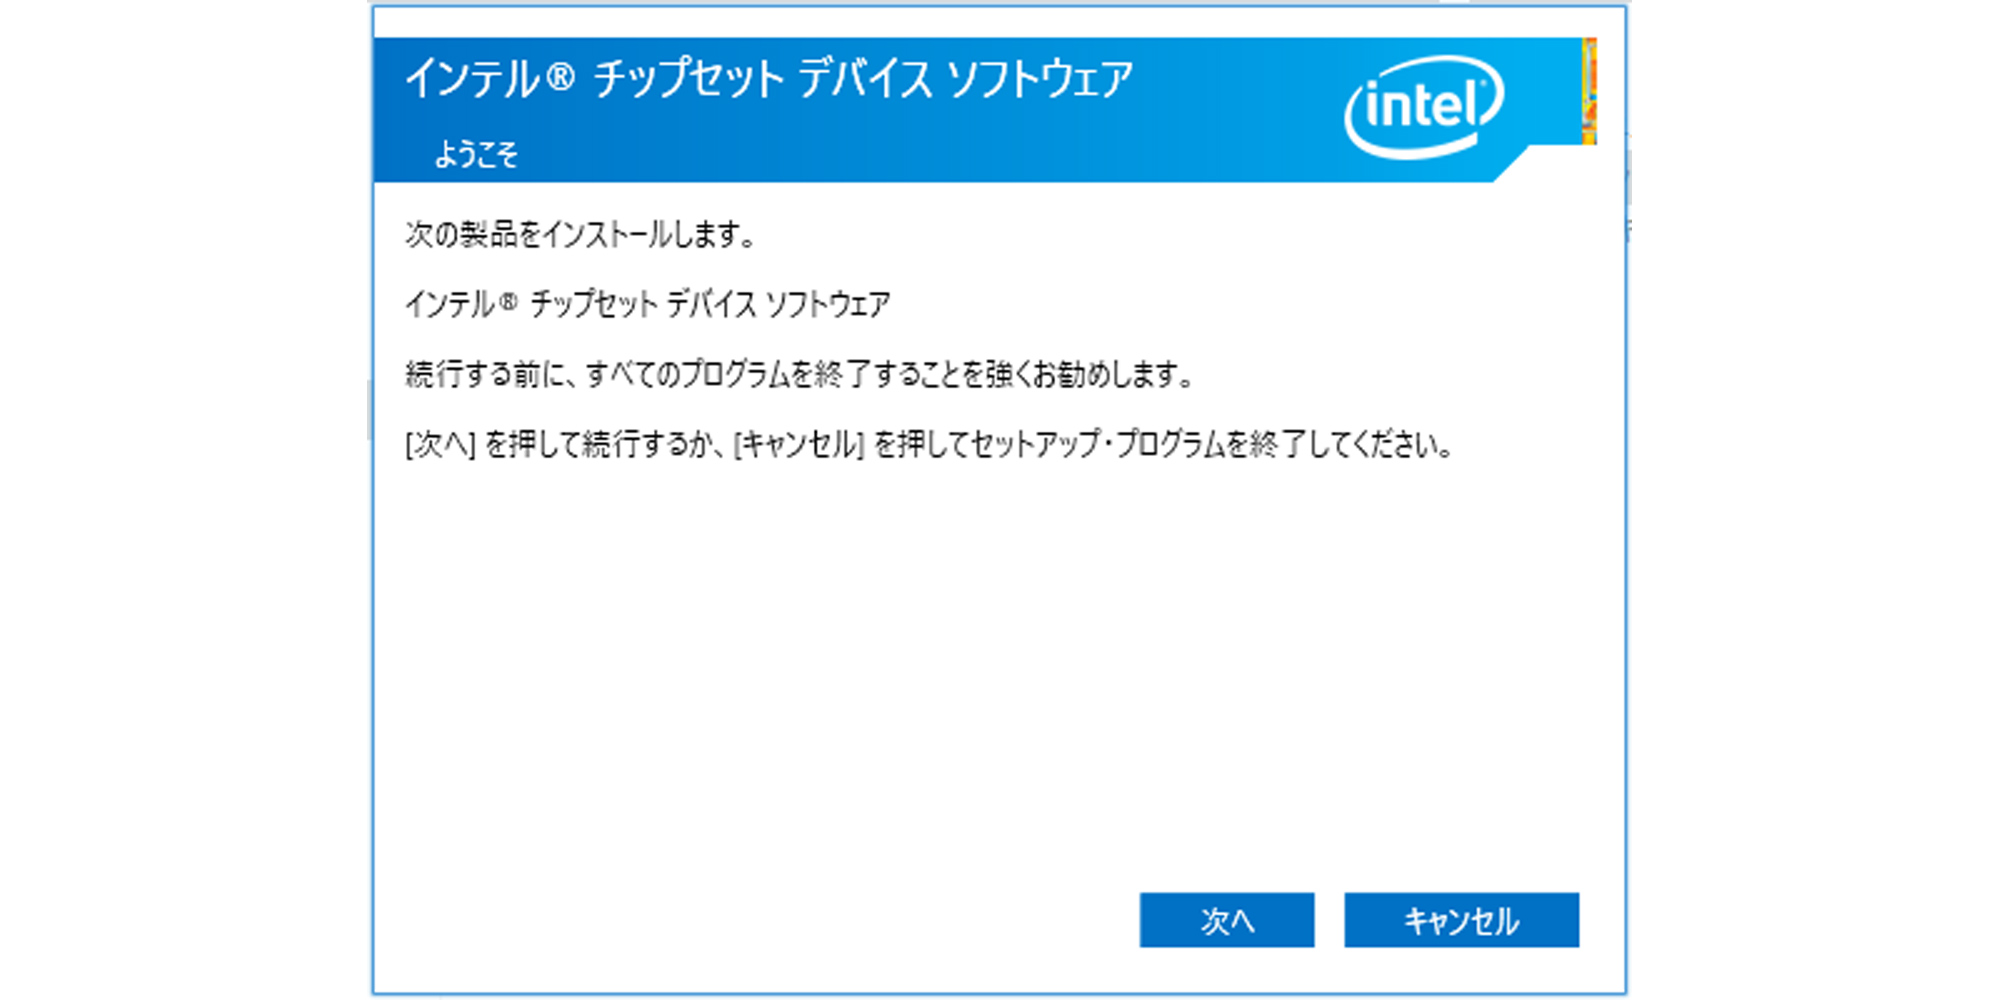Click the Intel logo in the header
Viewport: 2000px width, 1000px height.
click(x=1423, y=106)
